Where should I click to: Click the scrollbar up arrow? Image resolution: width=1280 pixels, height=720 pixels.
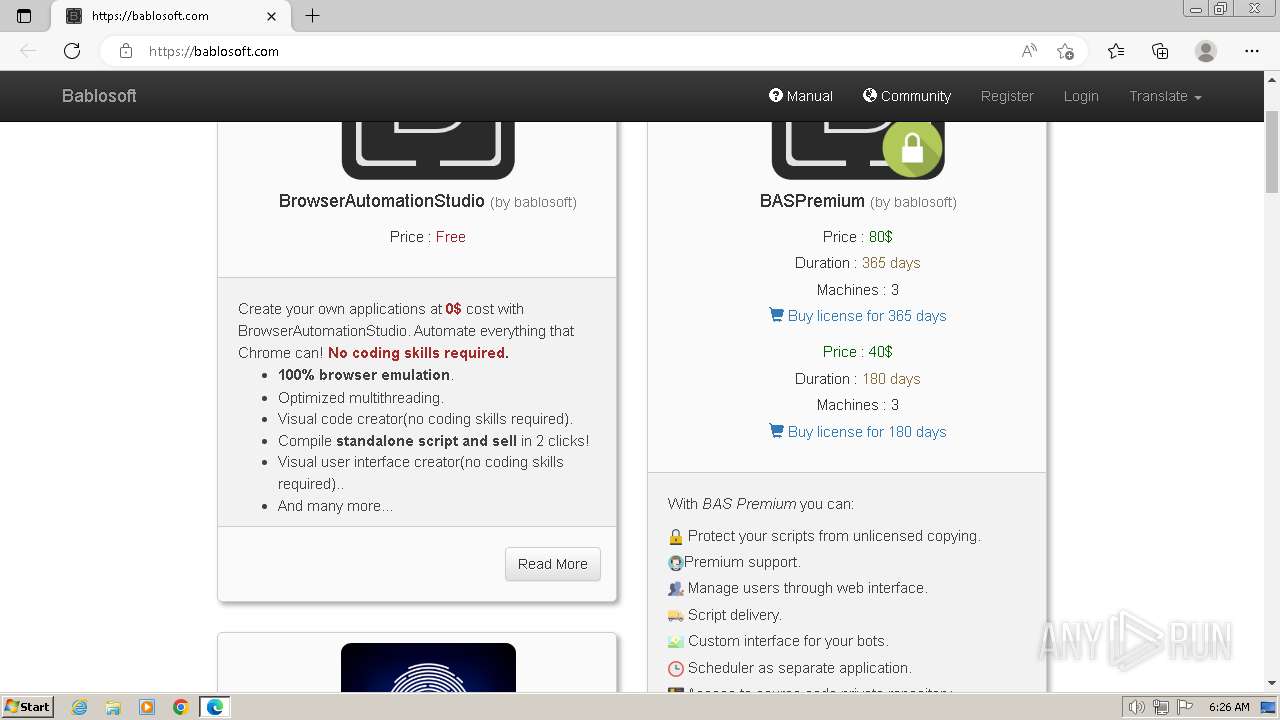coord(1272,79)
